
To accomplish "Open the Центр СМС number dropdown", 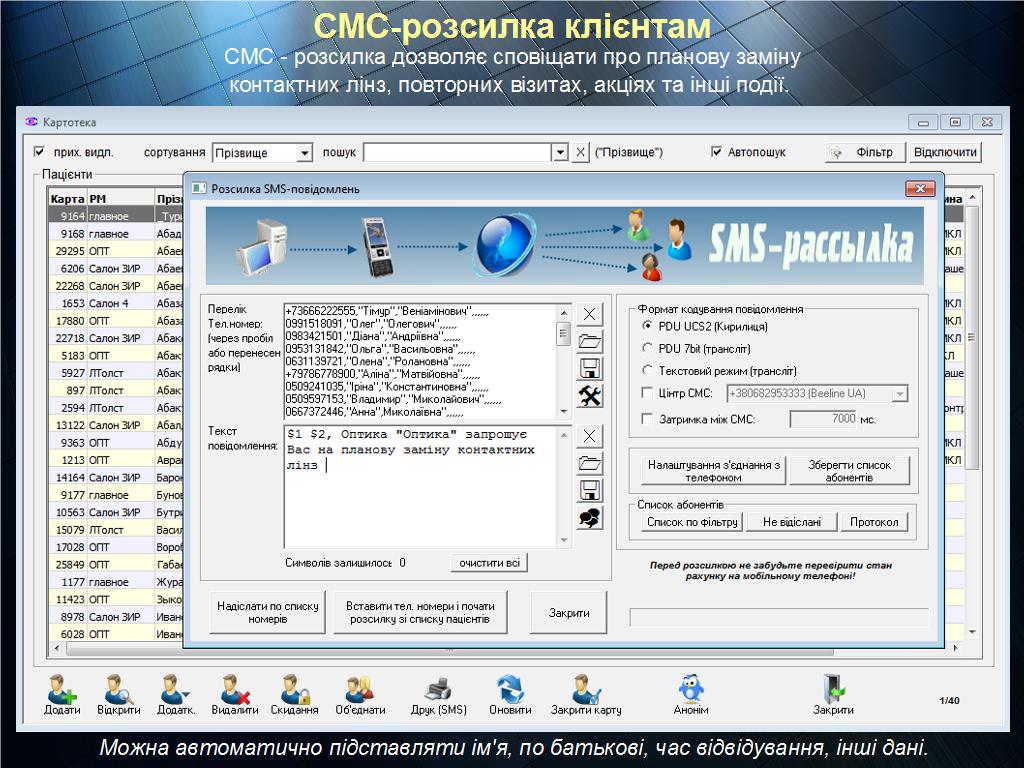I will 899,394.
